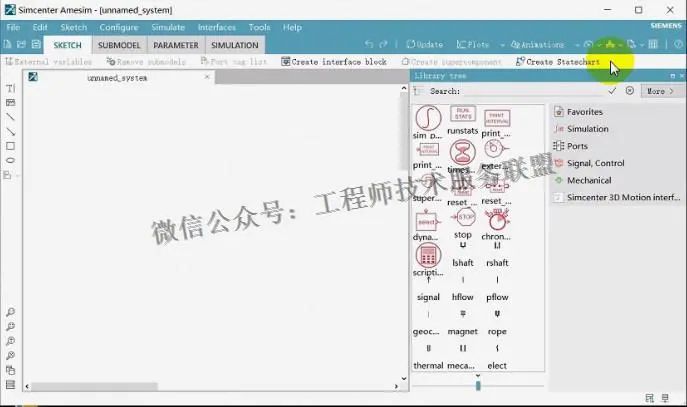Clear search with the circled X icon
This screenshot has height=407, width=687.
pyautogui.click(x=630, y=91)
